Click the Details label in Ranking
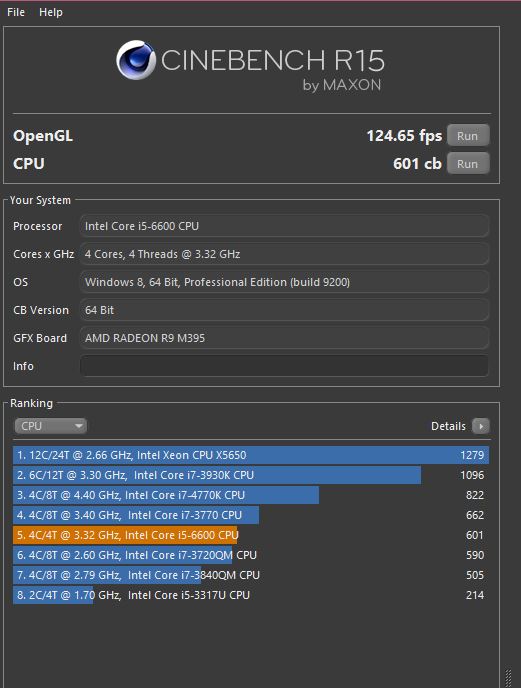Image resolution: width=521 pixels, height=688 pixels. [448, 426]
